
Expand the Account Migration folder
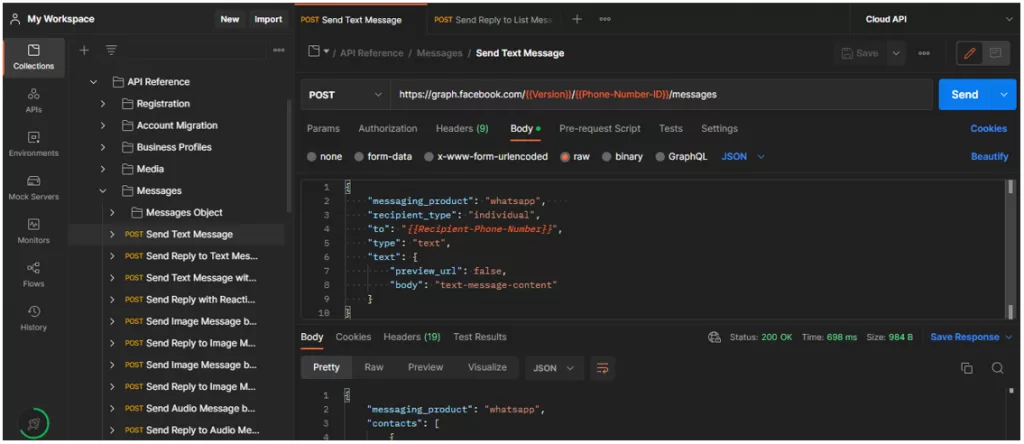coord(103,125)
